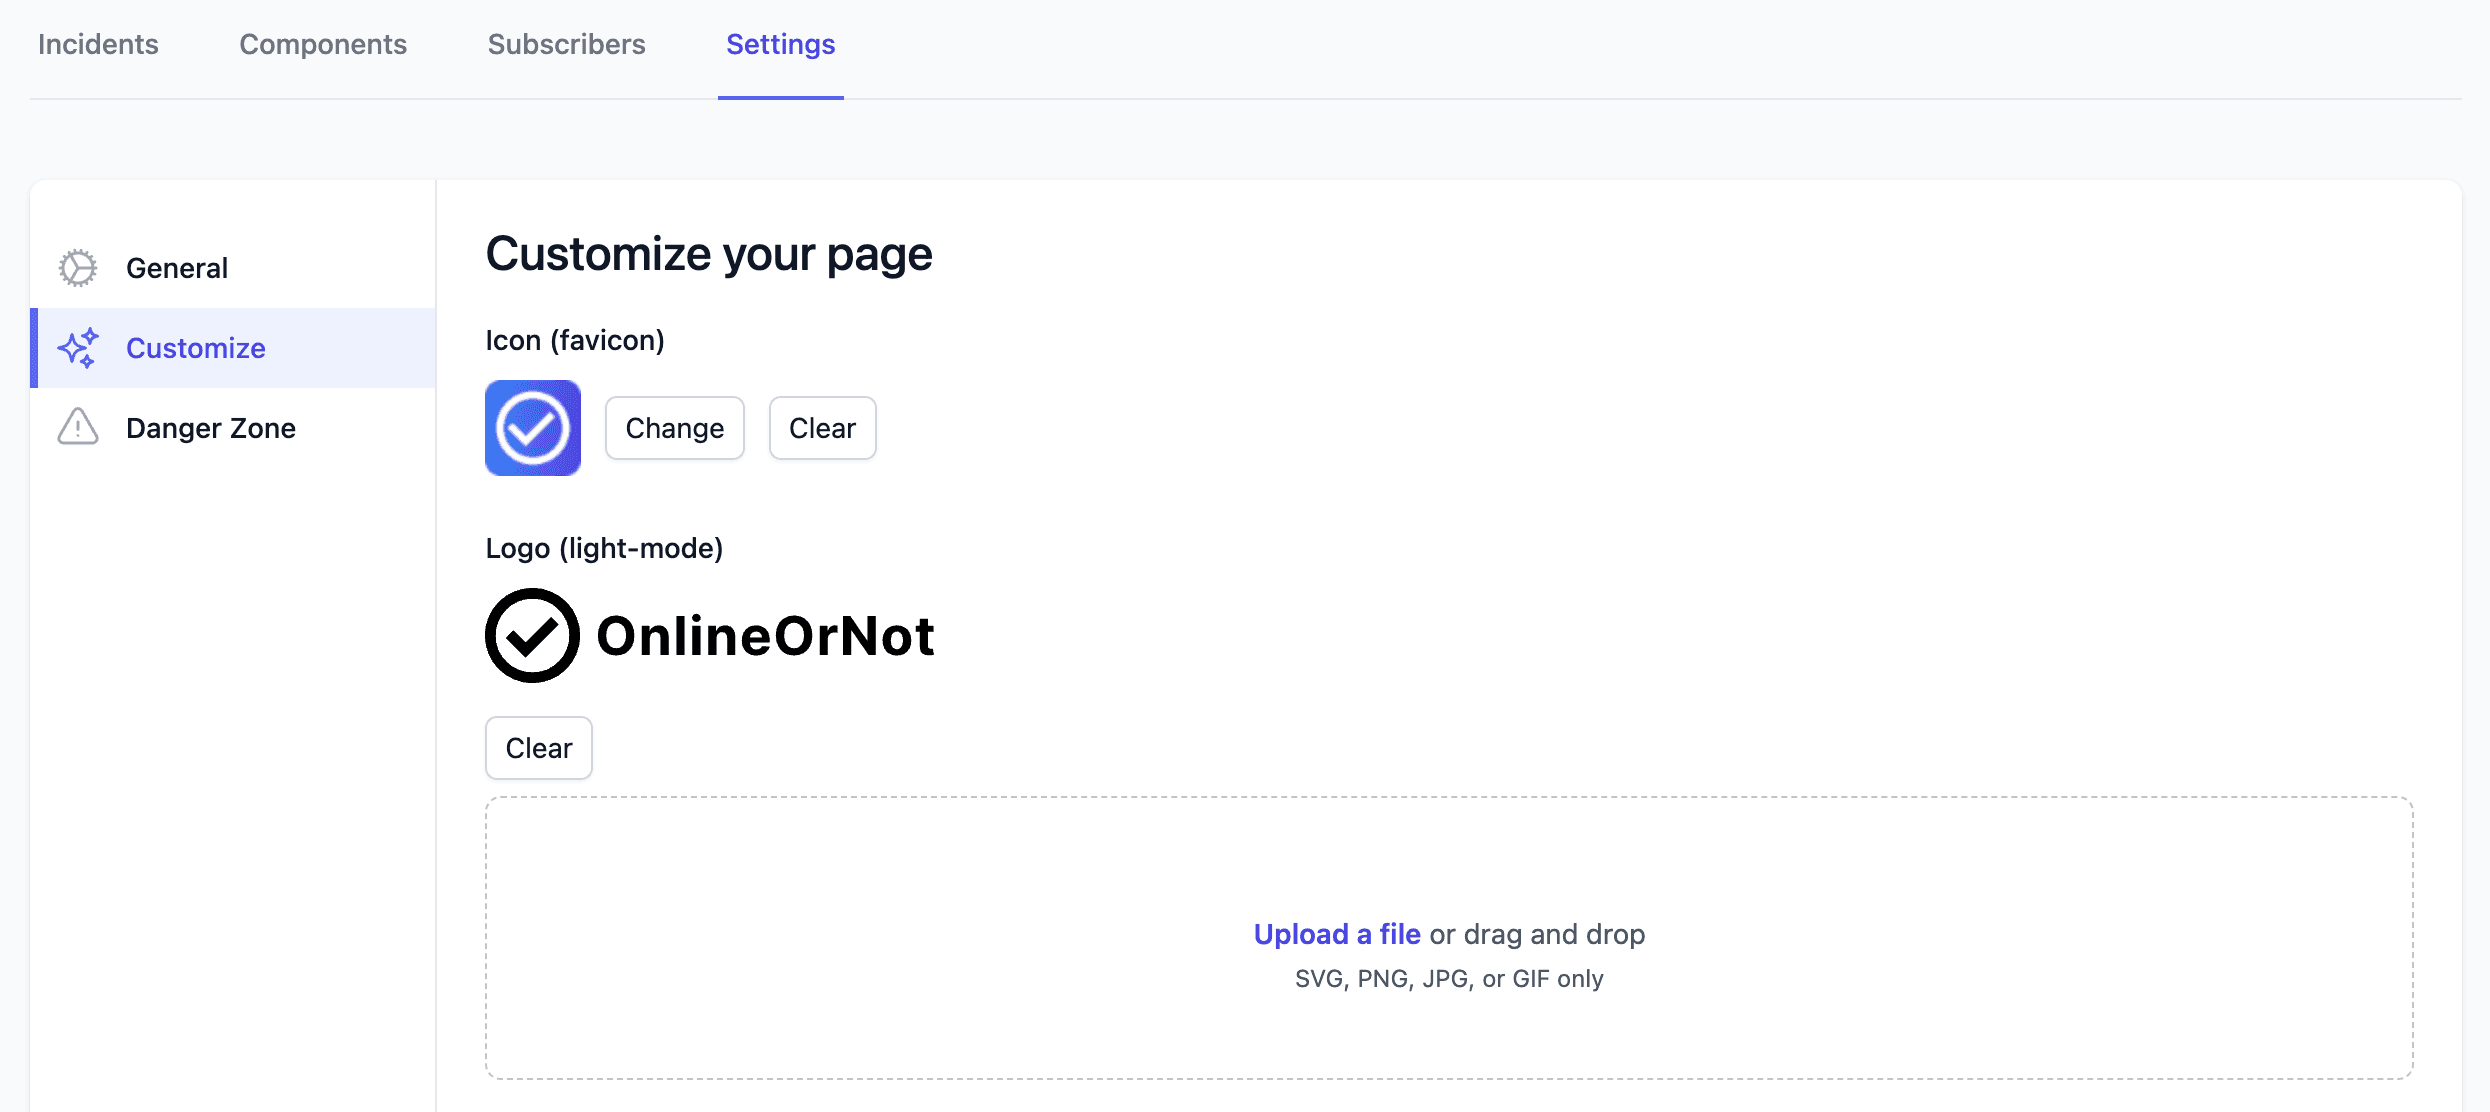Select the Customize sidebar entry
Image resolution: width=2490 pixels, height=1112 pixels.
(195, 348)
